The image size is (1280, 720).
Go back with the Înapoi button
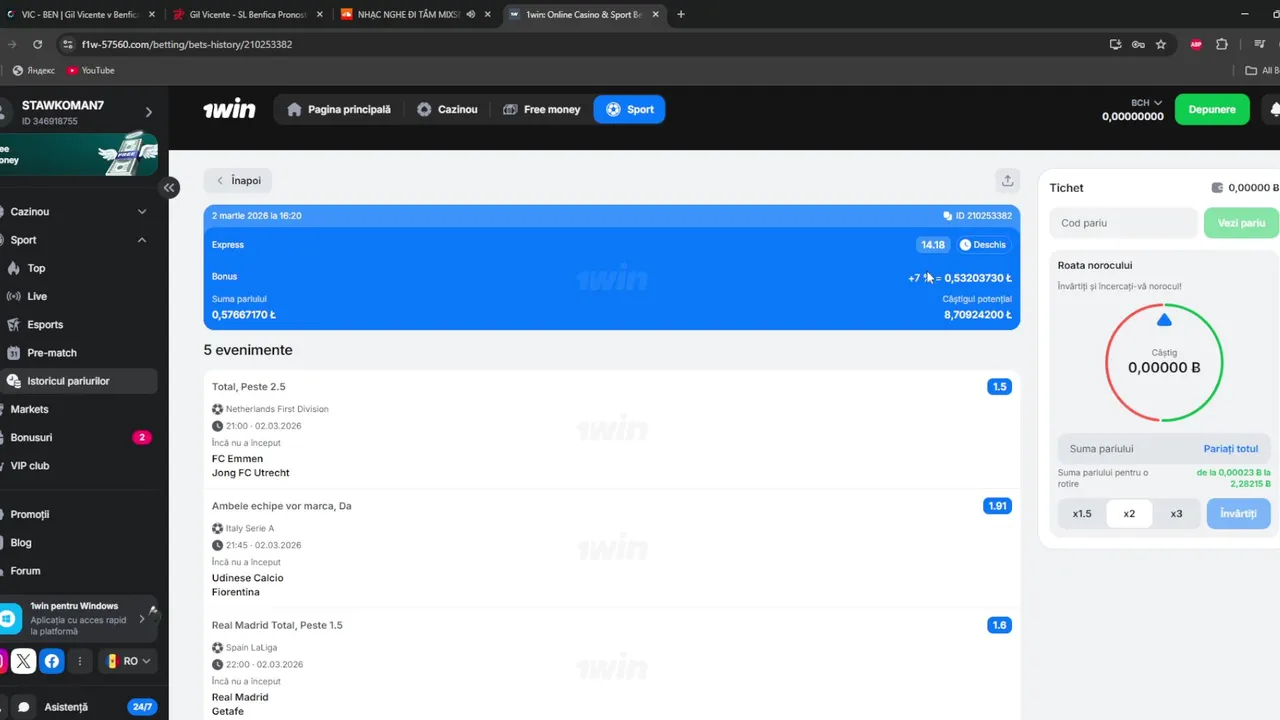click(238, 181)
